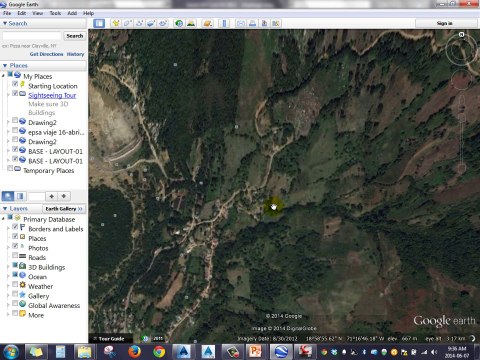Click the Look compass ring control
Screen dimensions: 480x360
click(462, 49)
